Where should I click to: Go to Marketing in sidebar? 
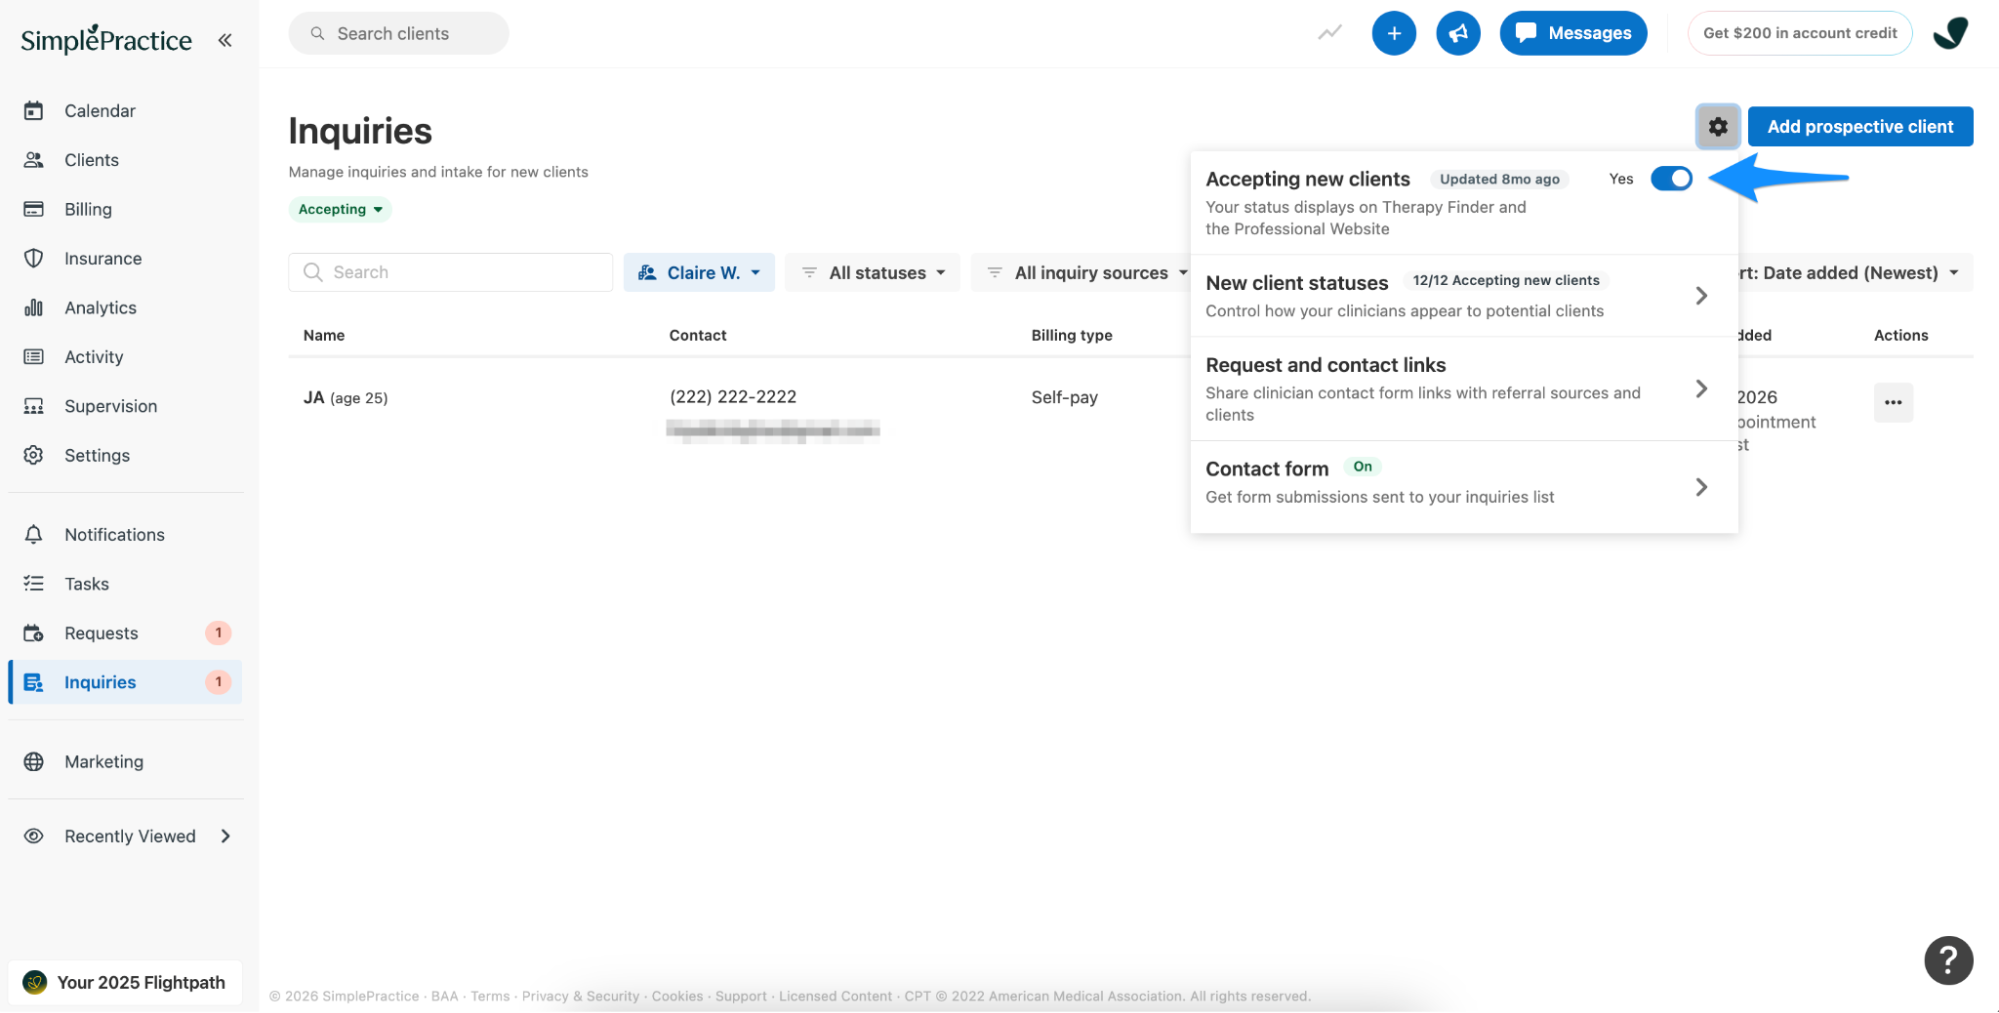(x=104, y=761)
